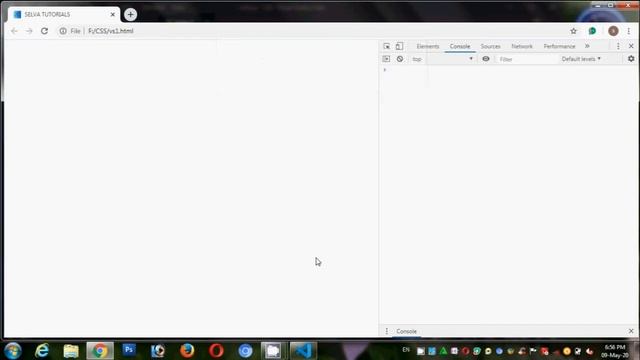Open the Network tab
Image resolution: width=640 pixels, height=360 pixels.
[x=522, y=47]
